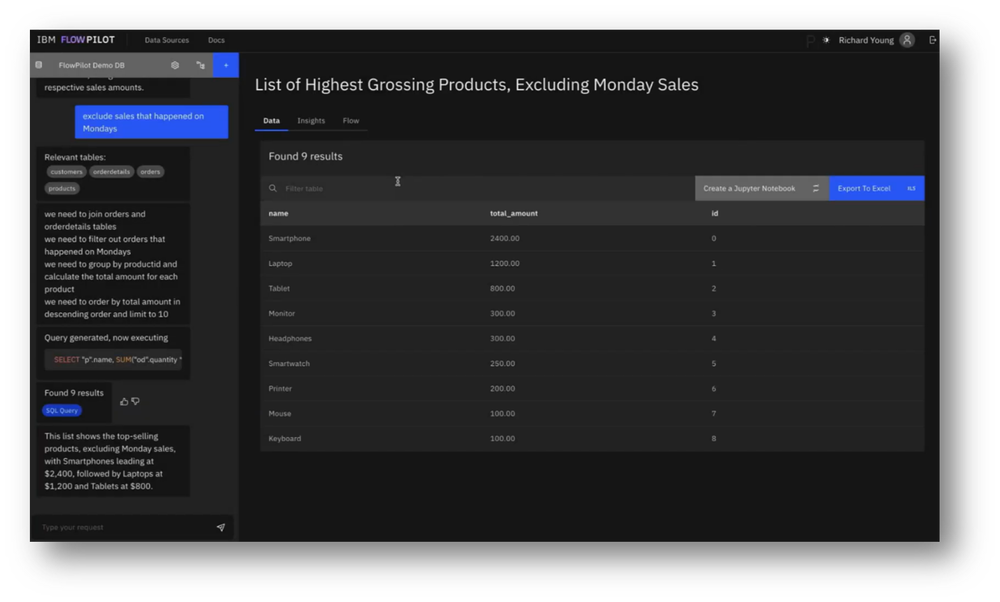1000x602 pixels.
Task: Click the Headphones cell in the table
Action: (x=290, y=339)
